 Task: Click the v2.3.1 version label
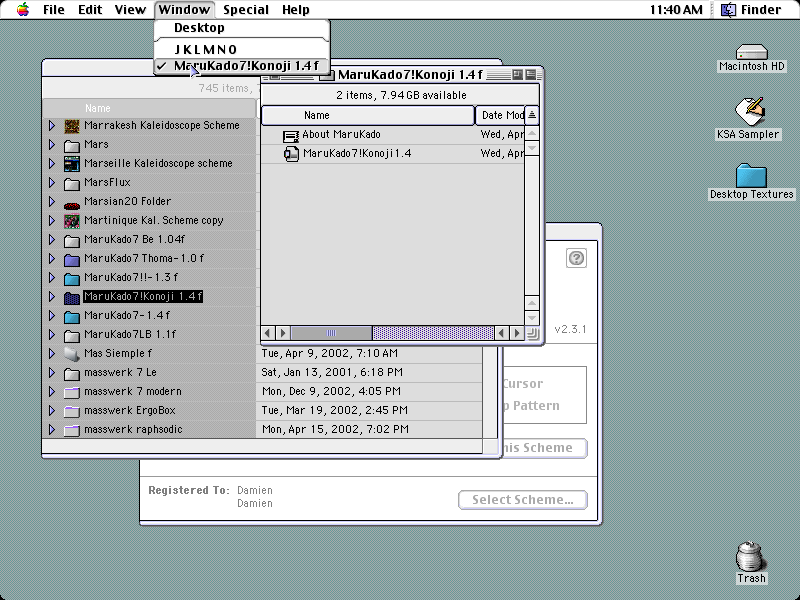[x=570, y=330]
